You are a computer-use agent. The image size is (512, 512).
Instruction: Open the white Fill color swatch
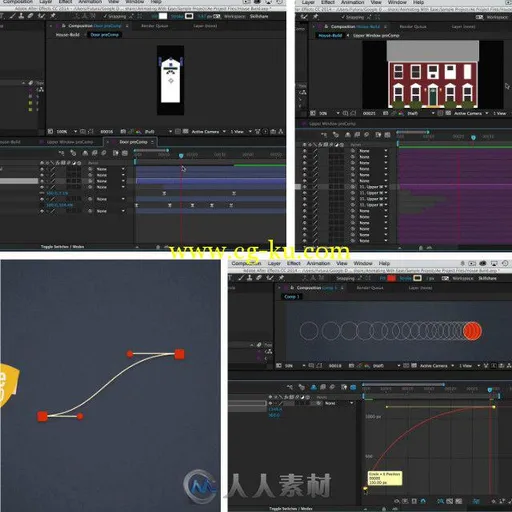(163, 16)
